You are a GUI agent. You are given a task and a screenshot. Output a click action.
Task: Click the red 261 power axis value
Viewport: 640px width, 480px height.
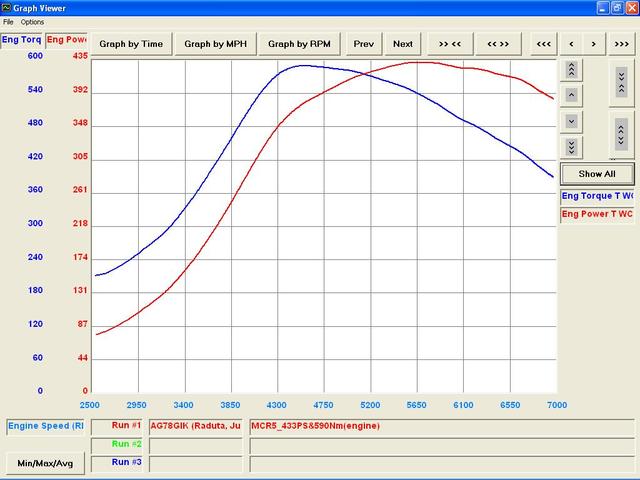[80, 190]
